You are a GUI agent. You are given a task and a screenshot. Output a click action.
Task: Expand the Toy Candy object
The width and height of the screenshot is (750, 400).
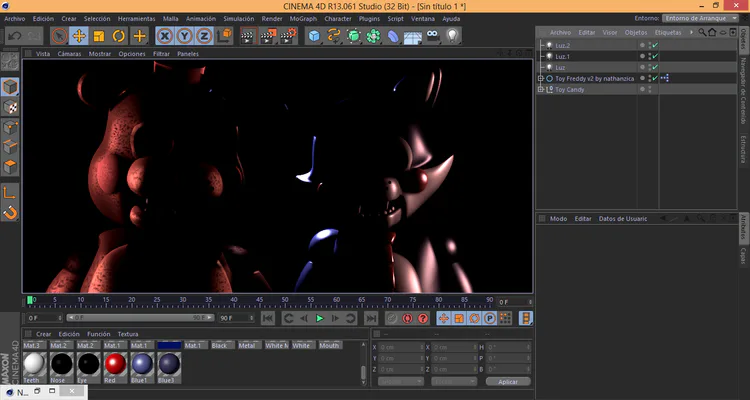coord(541,89)
